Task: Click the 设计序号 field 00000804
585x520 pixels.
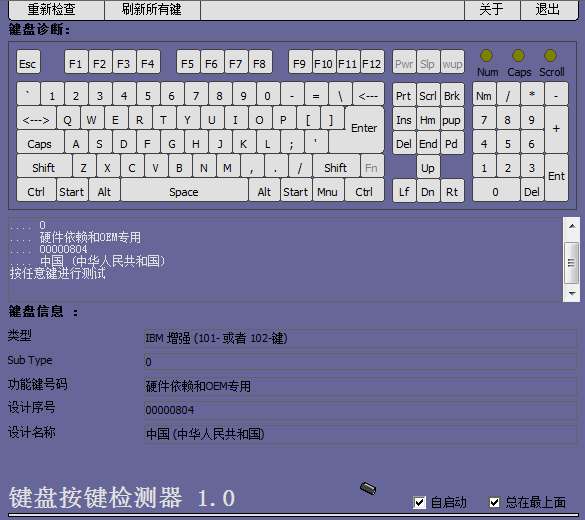Action: click(x=360, y=410)
